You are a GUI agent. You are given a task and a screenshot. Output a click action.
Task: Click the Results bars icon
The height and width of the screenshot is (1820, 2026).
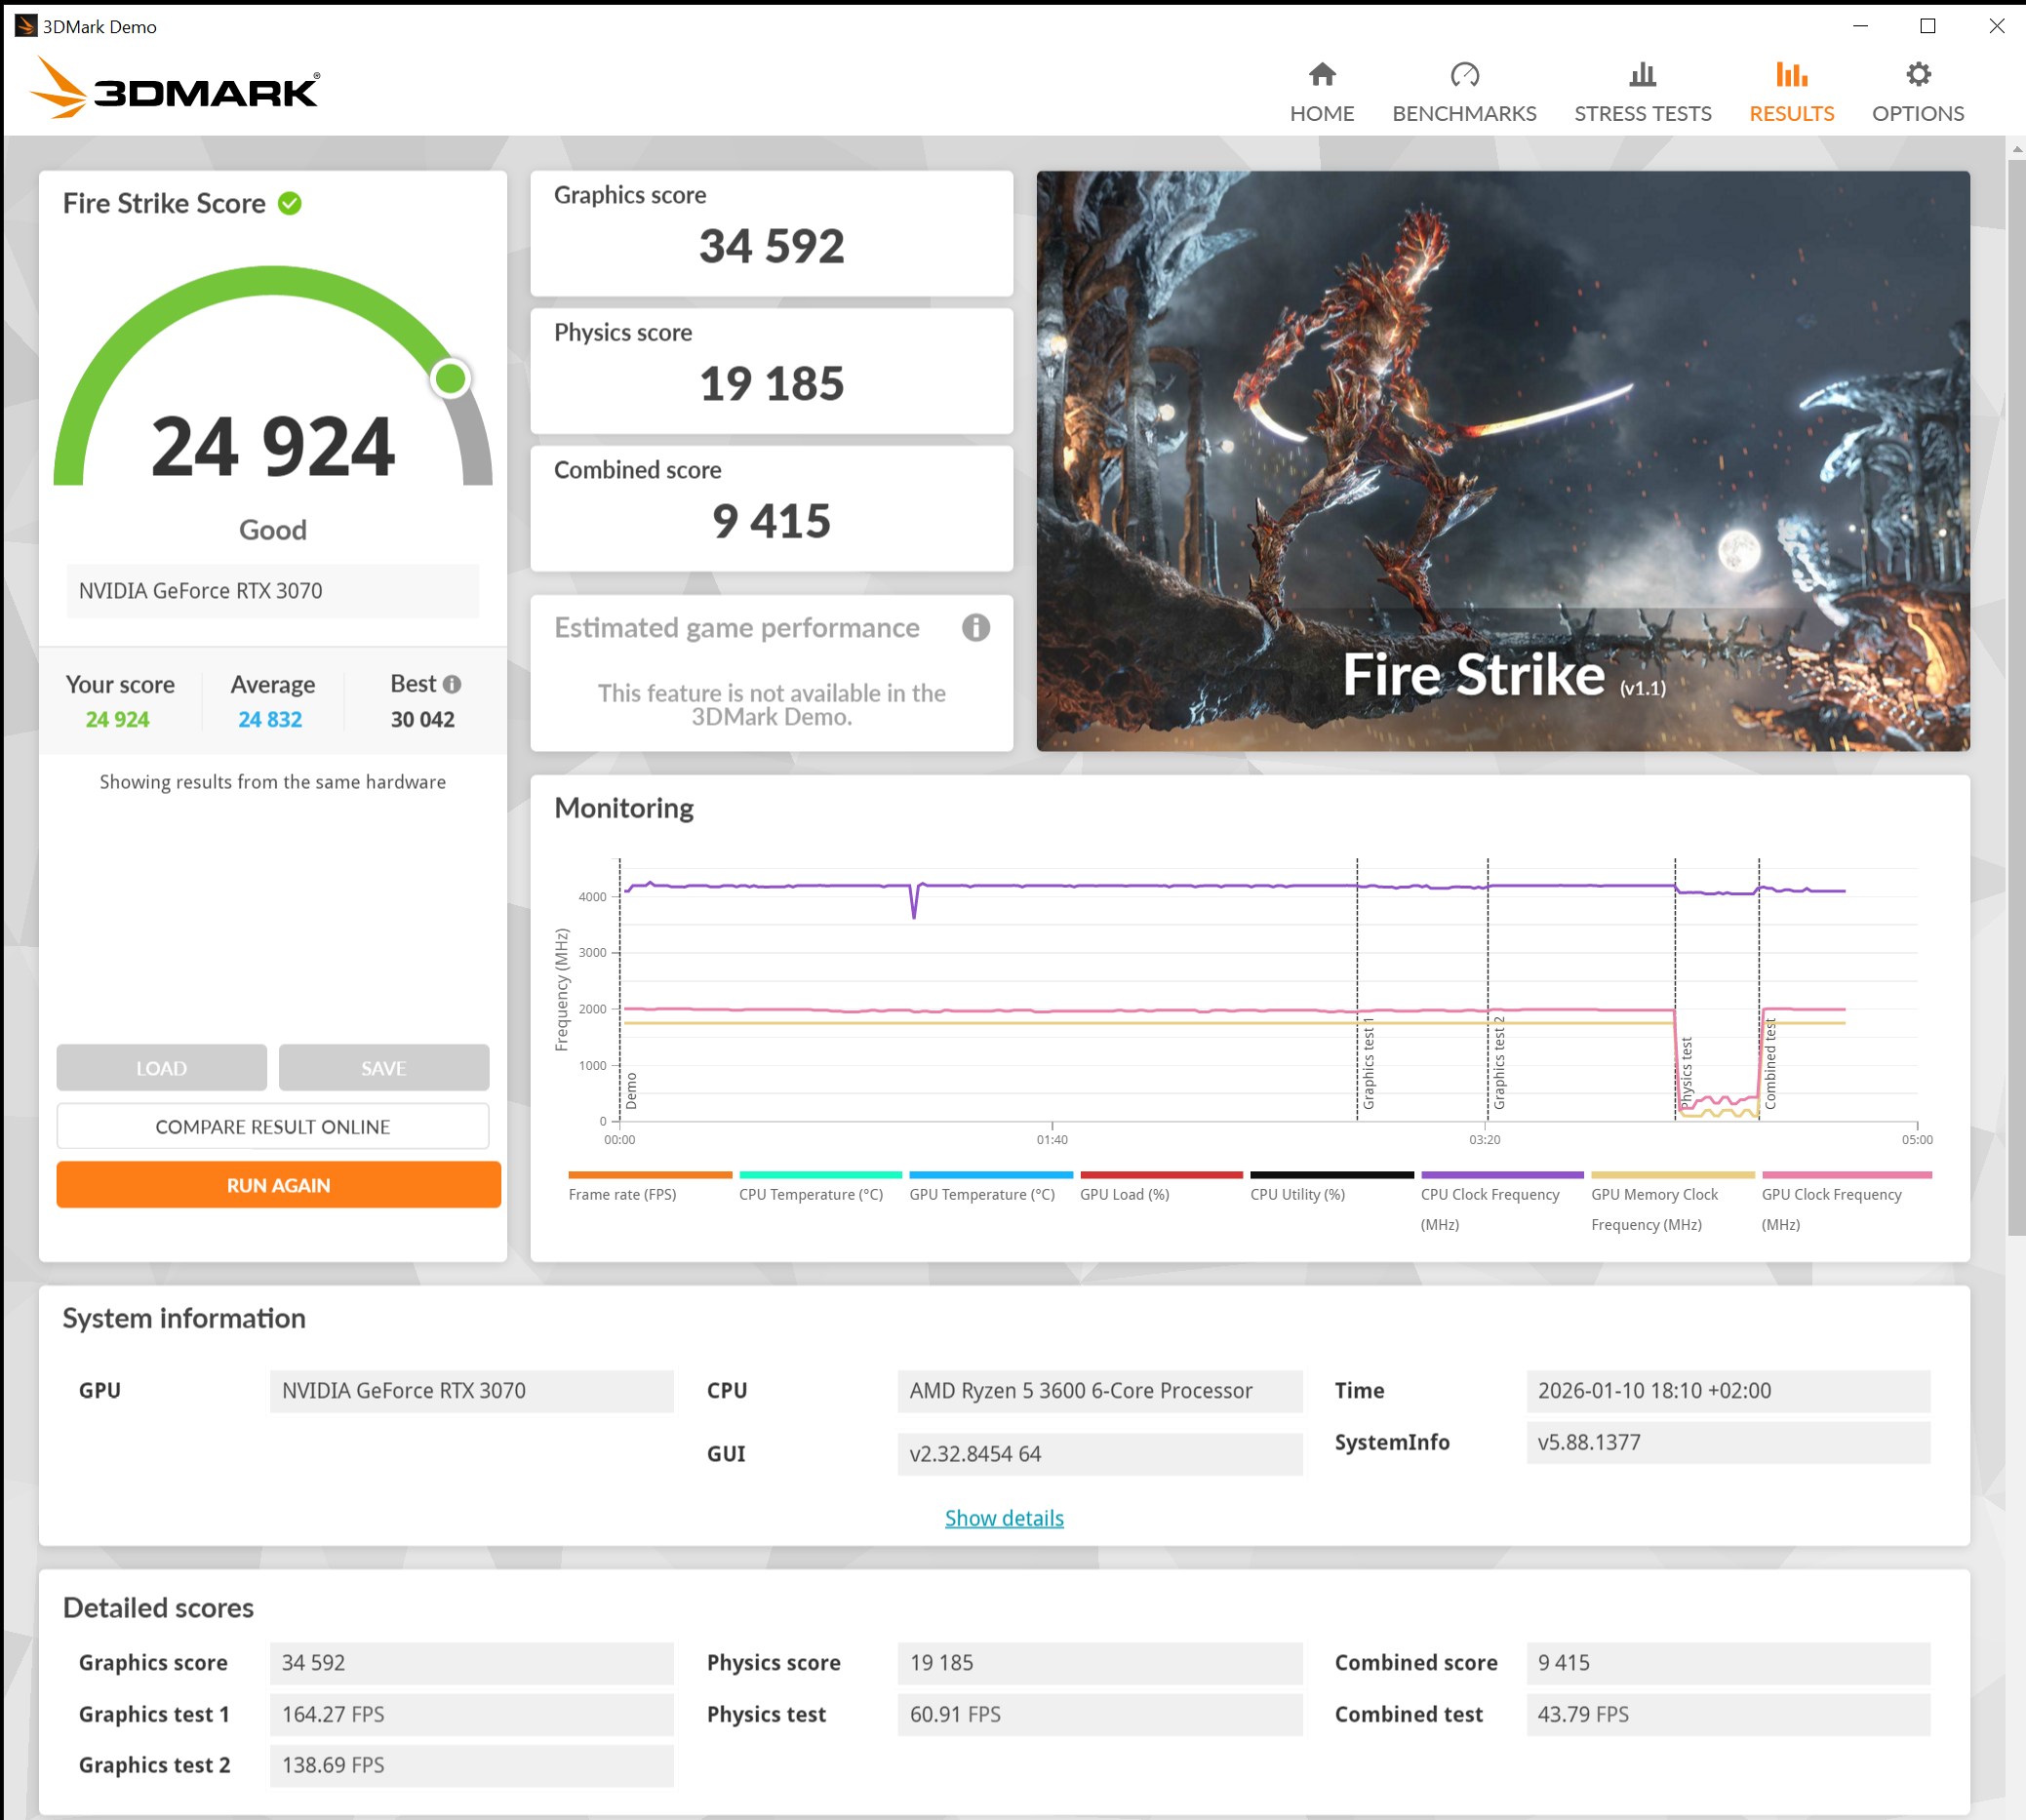[1790, 75]
